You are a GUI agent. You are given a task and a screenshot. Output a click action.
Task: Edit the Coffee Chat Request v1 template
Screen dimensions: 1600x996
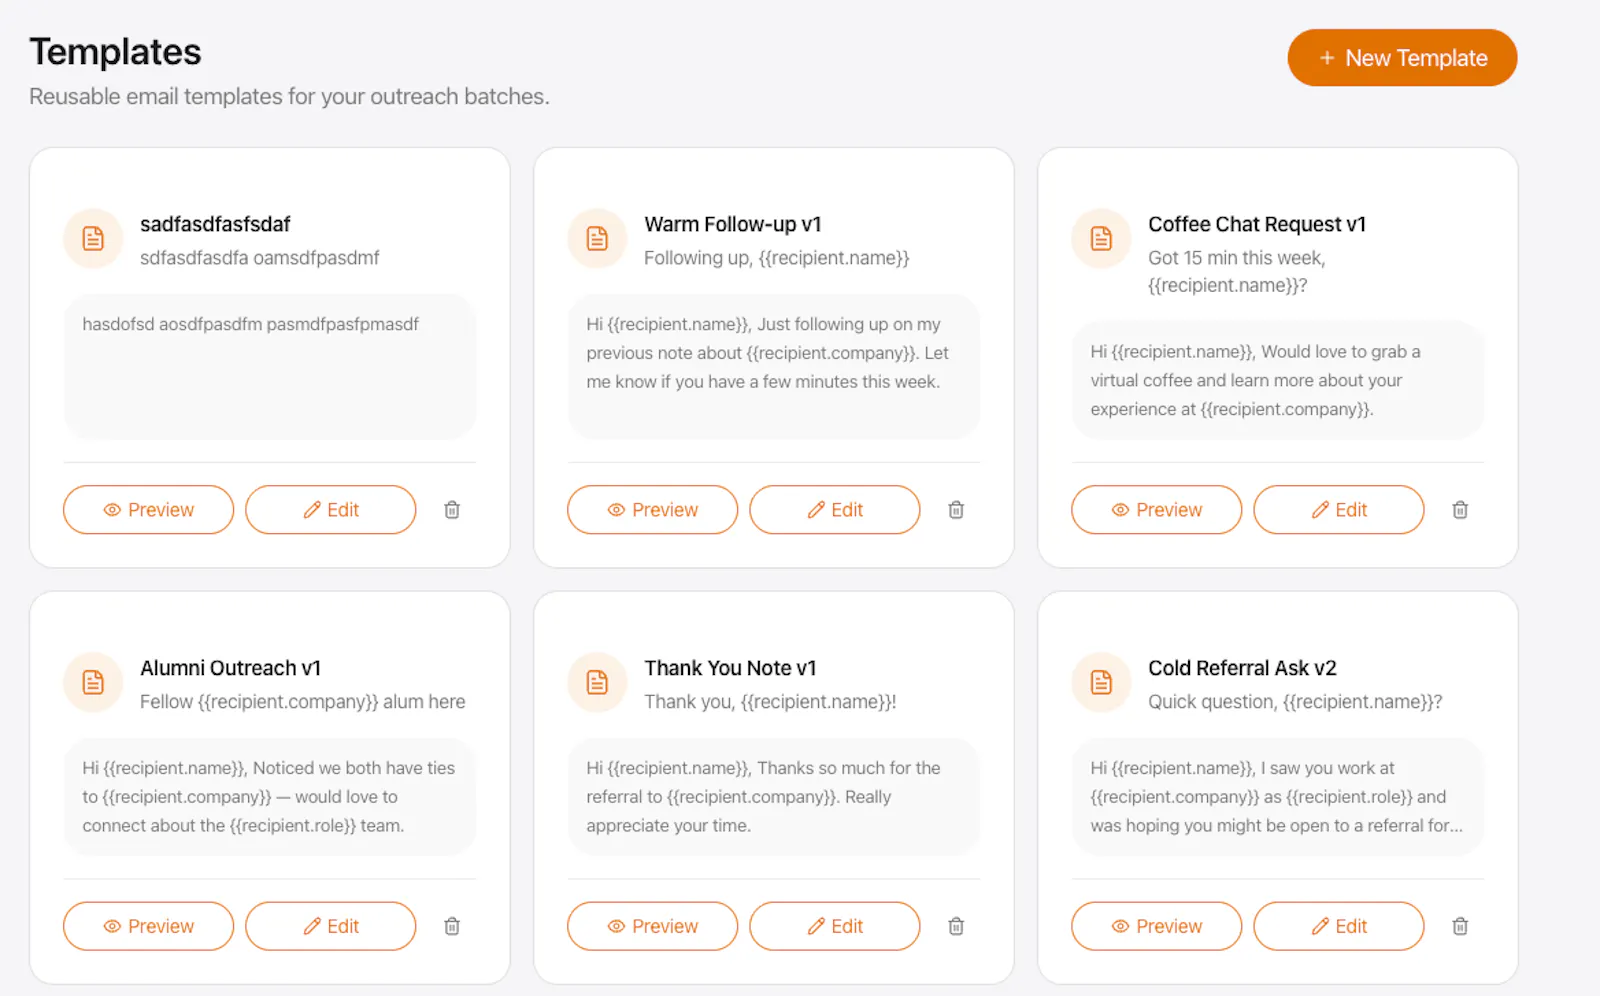1338,510
